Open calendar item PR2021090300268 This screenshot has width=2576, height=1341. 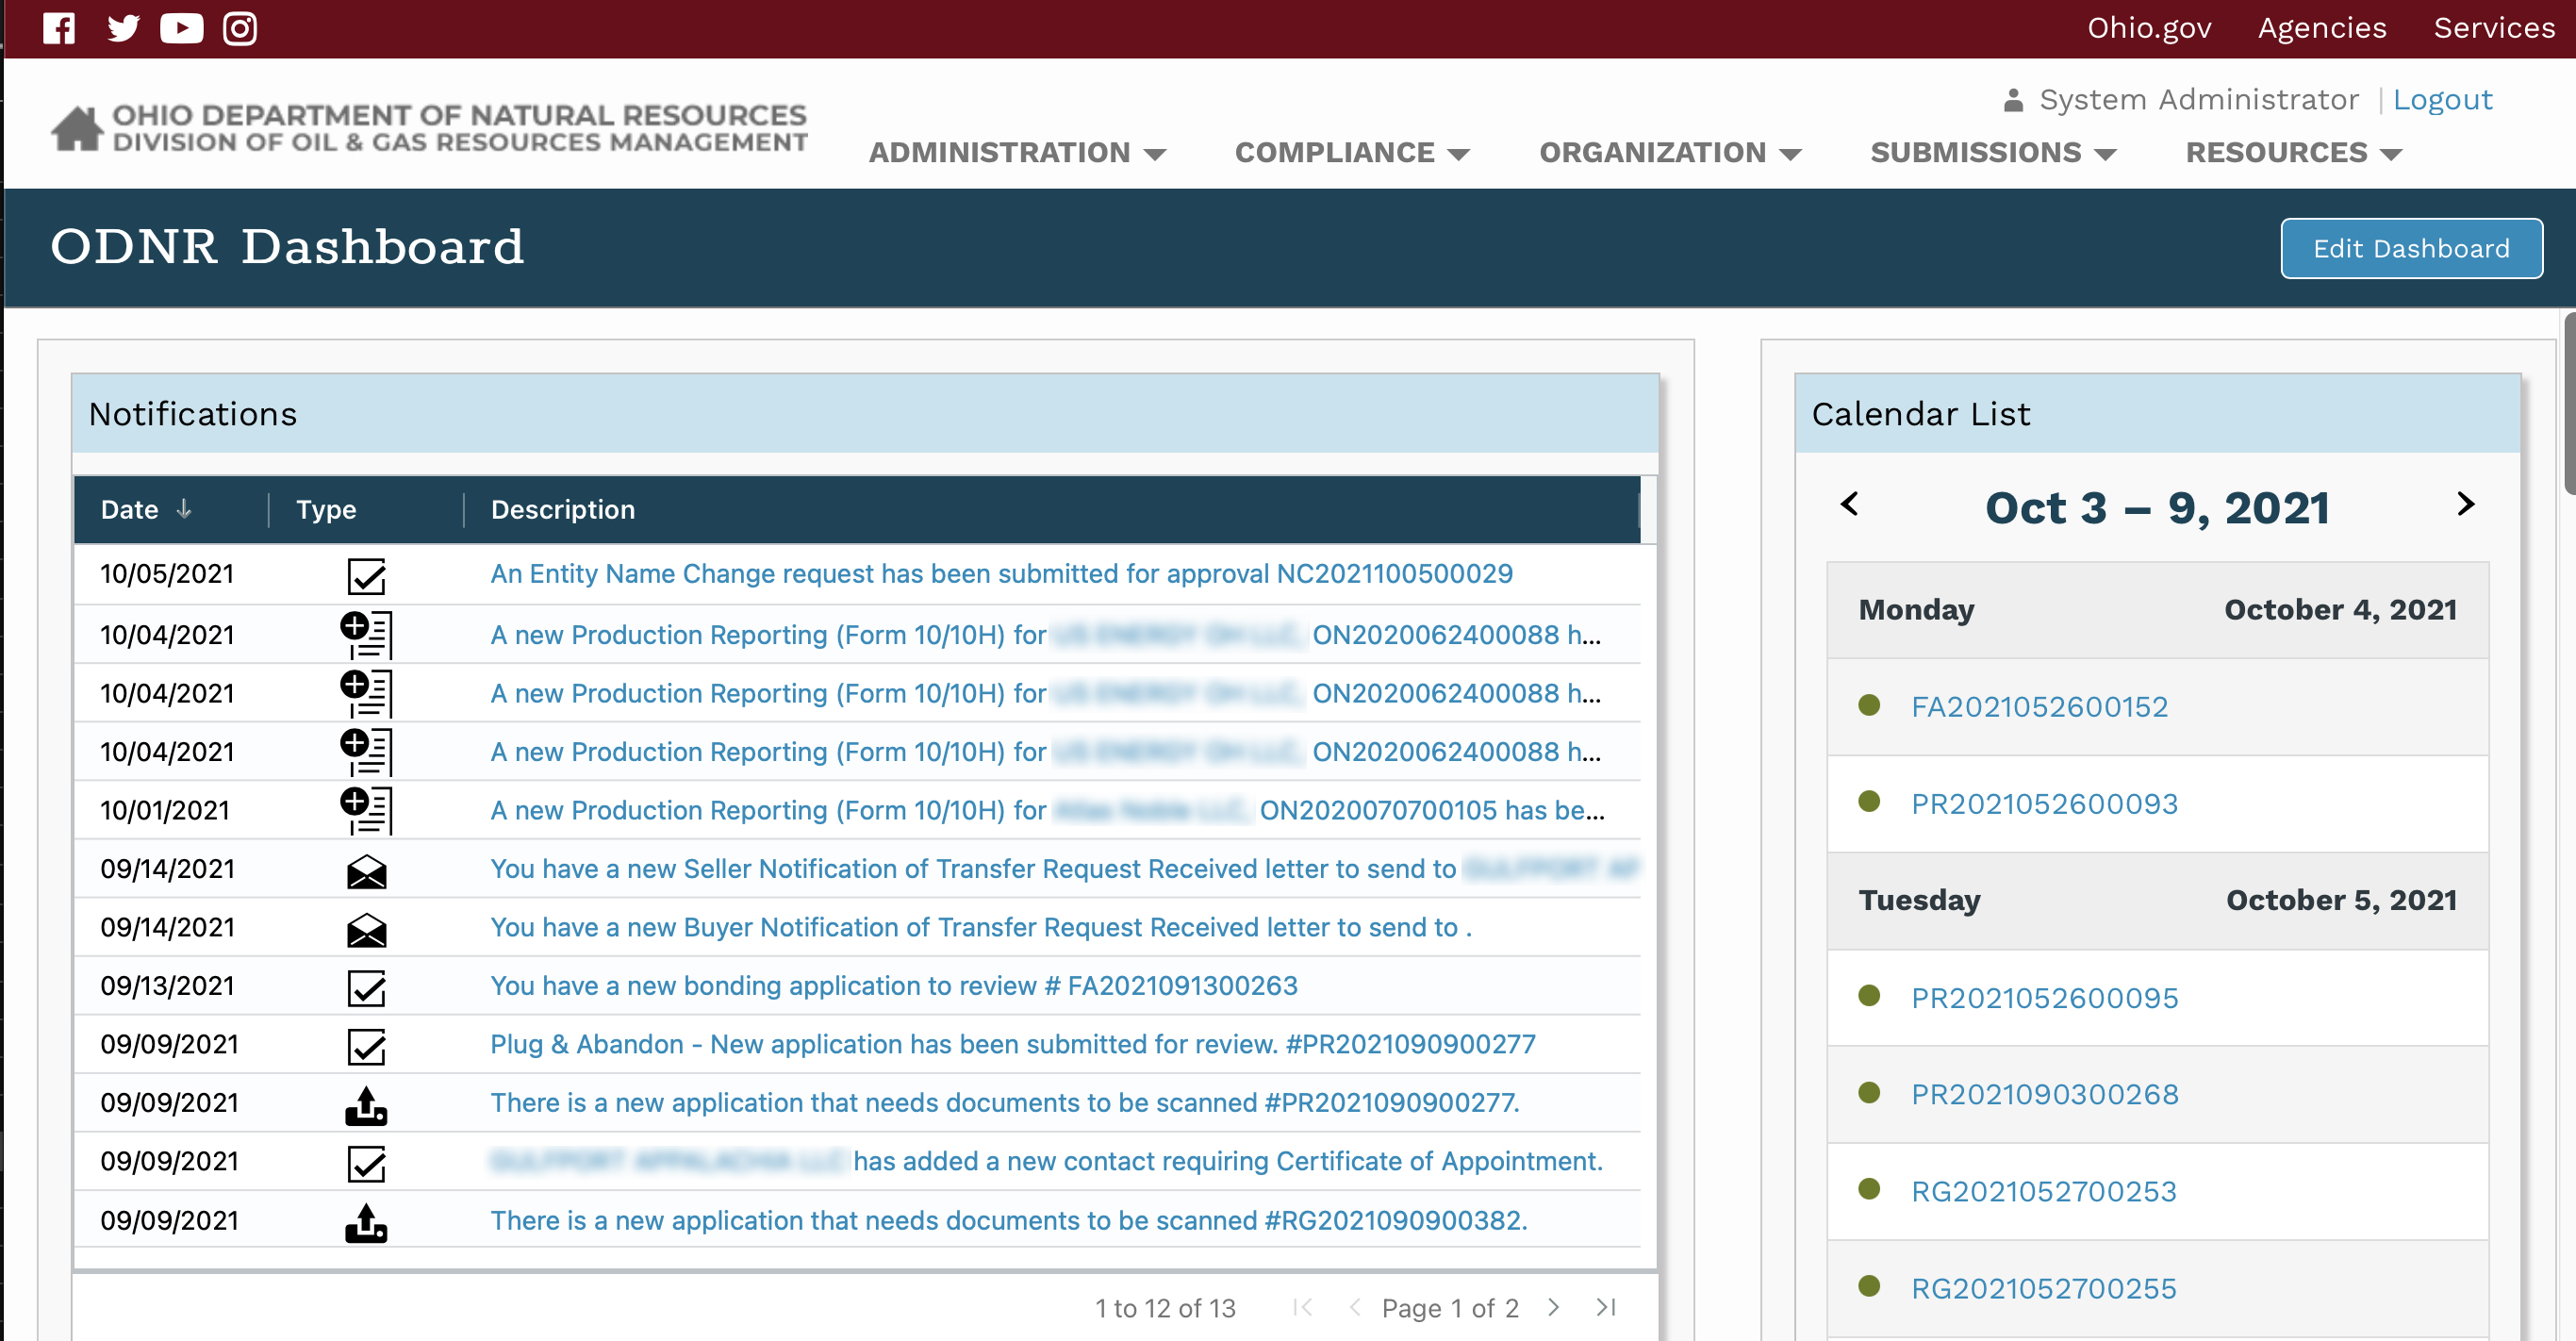coord(2044,1094)
